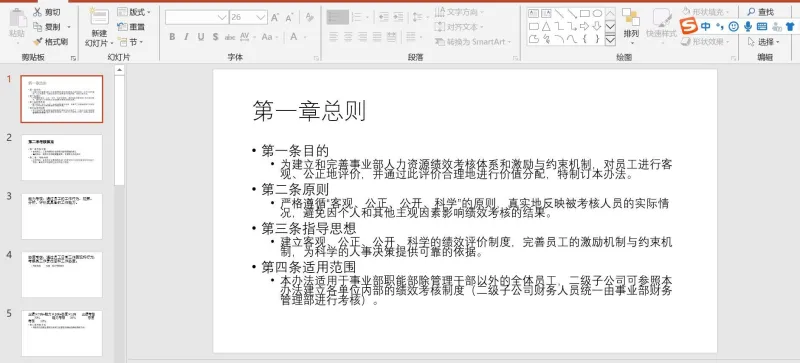Click the Sogou emoji smiley icon
Screen dimensions: 800x363
(x=734, y=27)
